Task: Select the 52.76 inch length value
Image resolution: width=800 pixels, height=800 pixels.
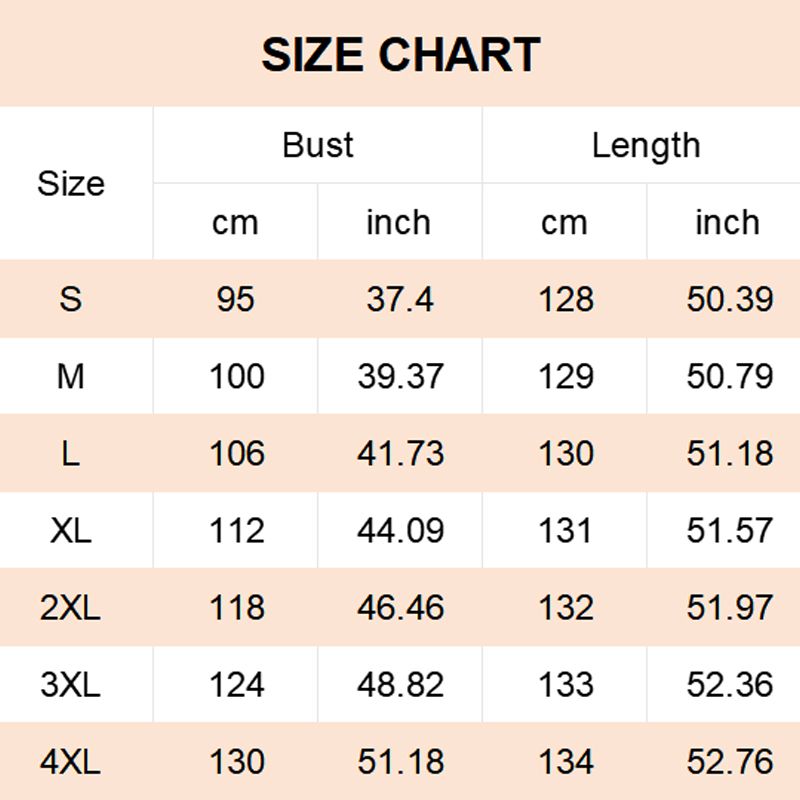Action: click(x=730, y=762)
